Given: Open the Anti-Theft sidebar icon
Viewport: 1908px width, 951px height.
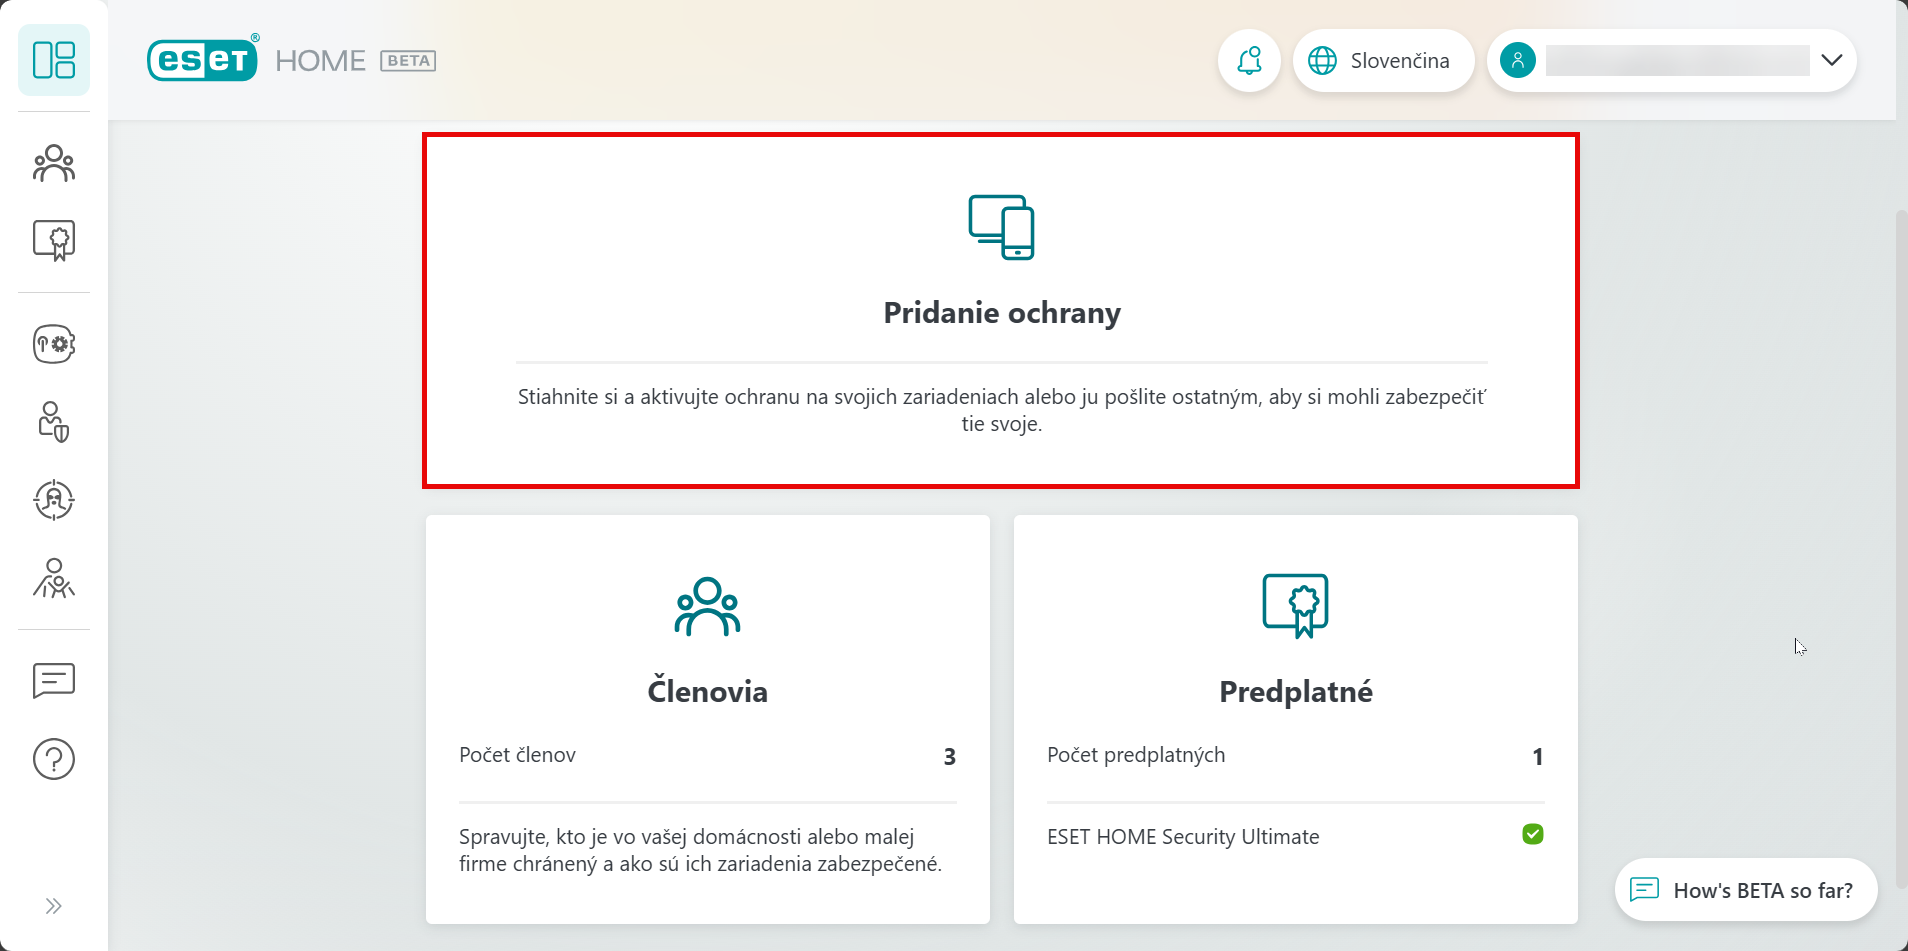Looking at the screenshot, I should (54, 500).
